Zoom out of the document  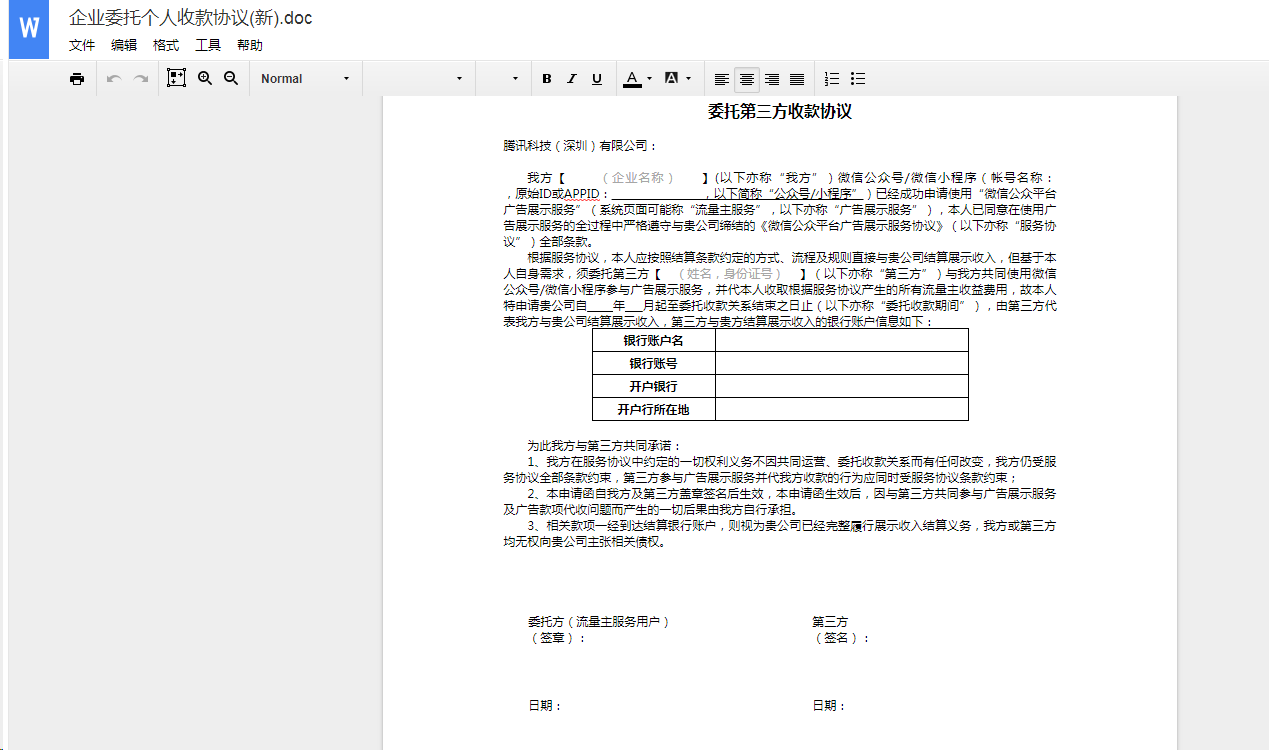231,78
